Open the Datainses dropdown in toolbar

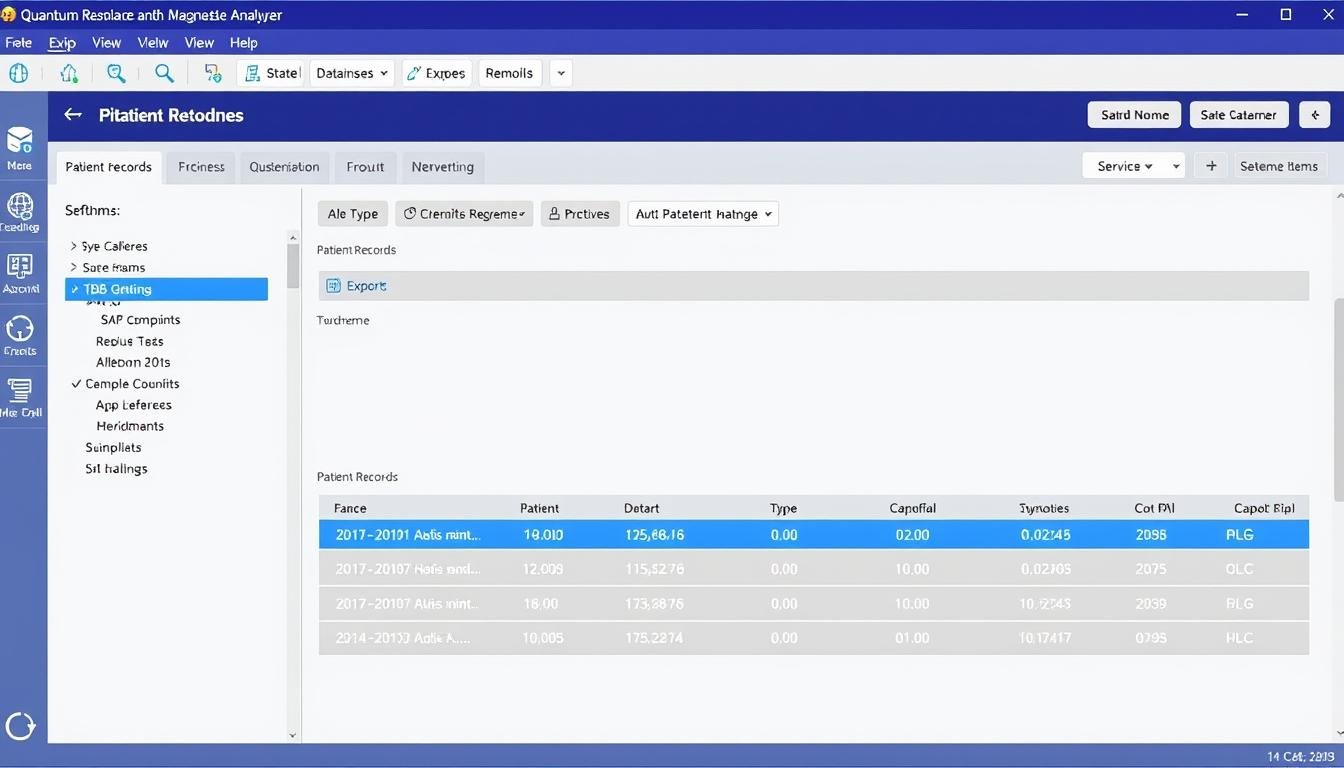pyautogui.click(x=351, y=73)
